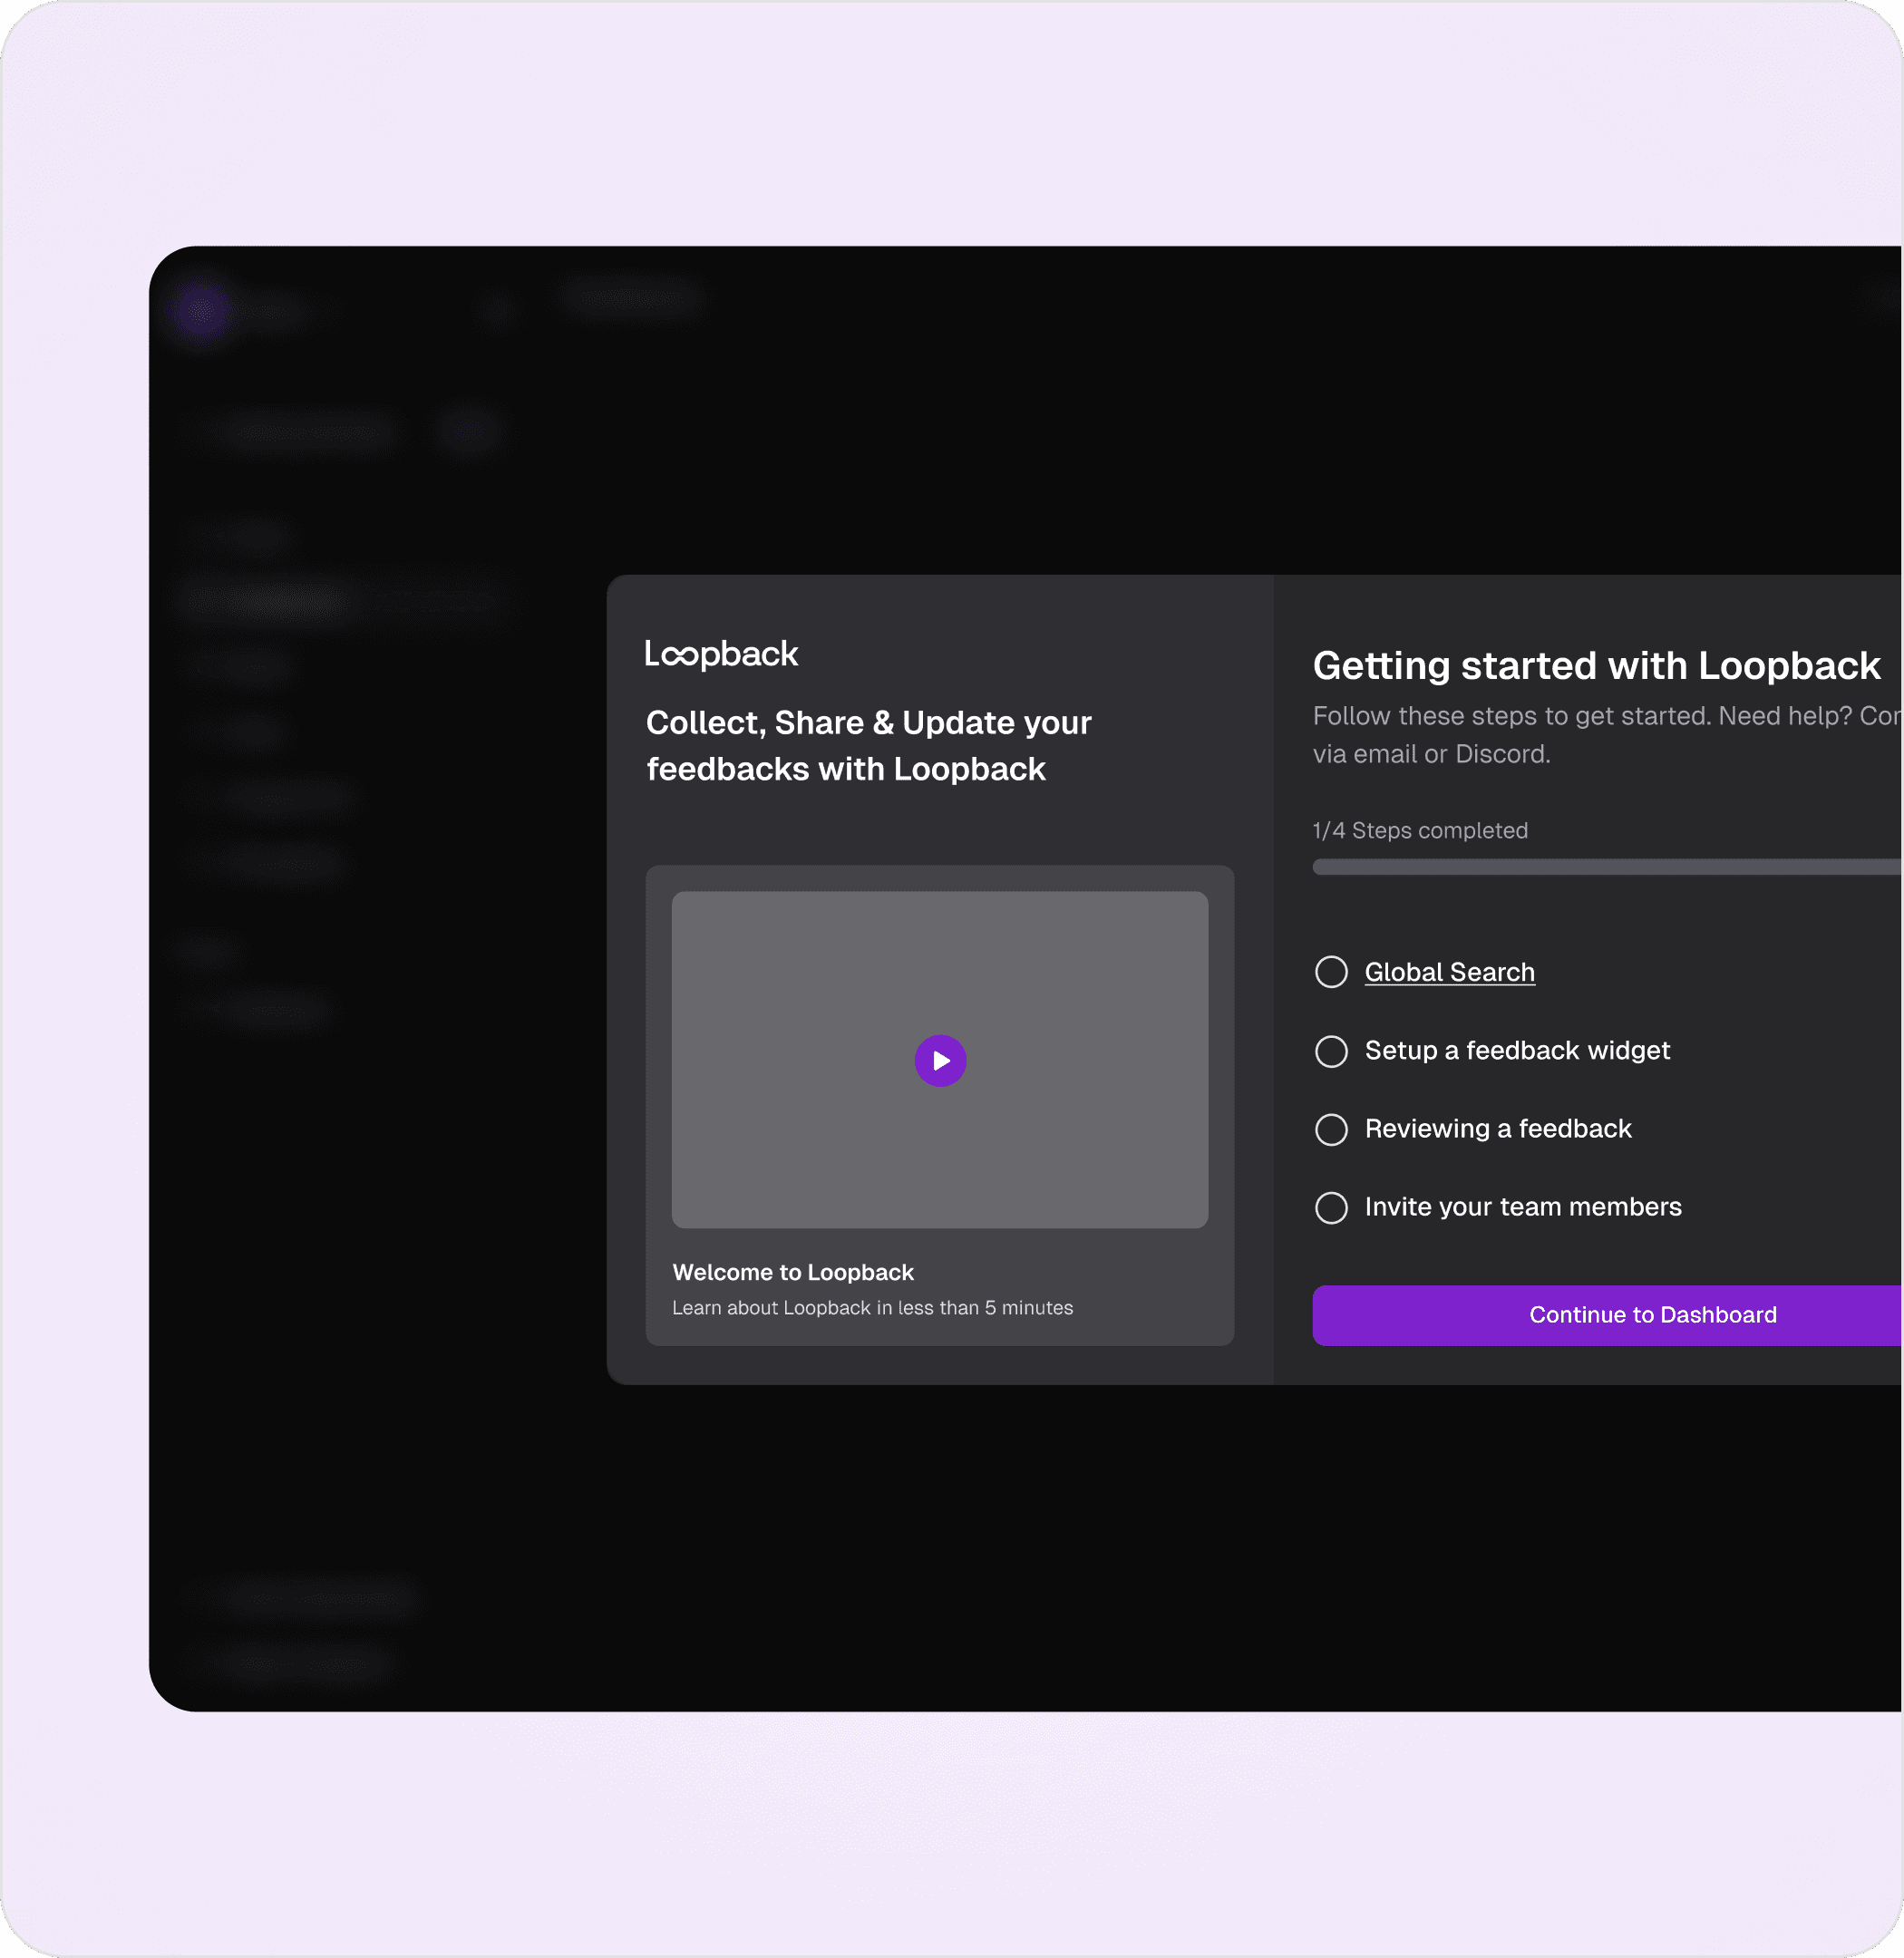1904x1958 pixels.
Task: Click the blurred purple avatar behind the modal
Action: (x=203, y=310)
